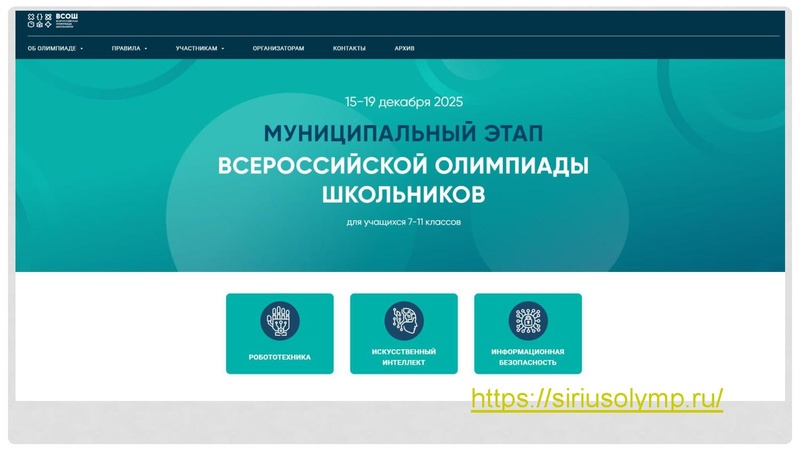
Task: Expand the Об олимпиаде dropdown arrow
Action: pyautogui.click(x=82, y=48)
